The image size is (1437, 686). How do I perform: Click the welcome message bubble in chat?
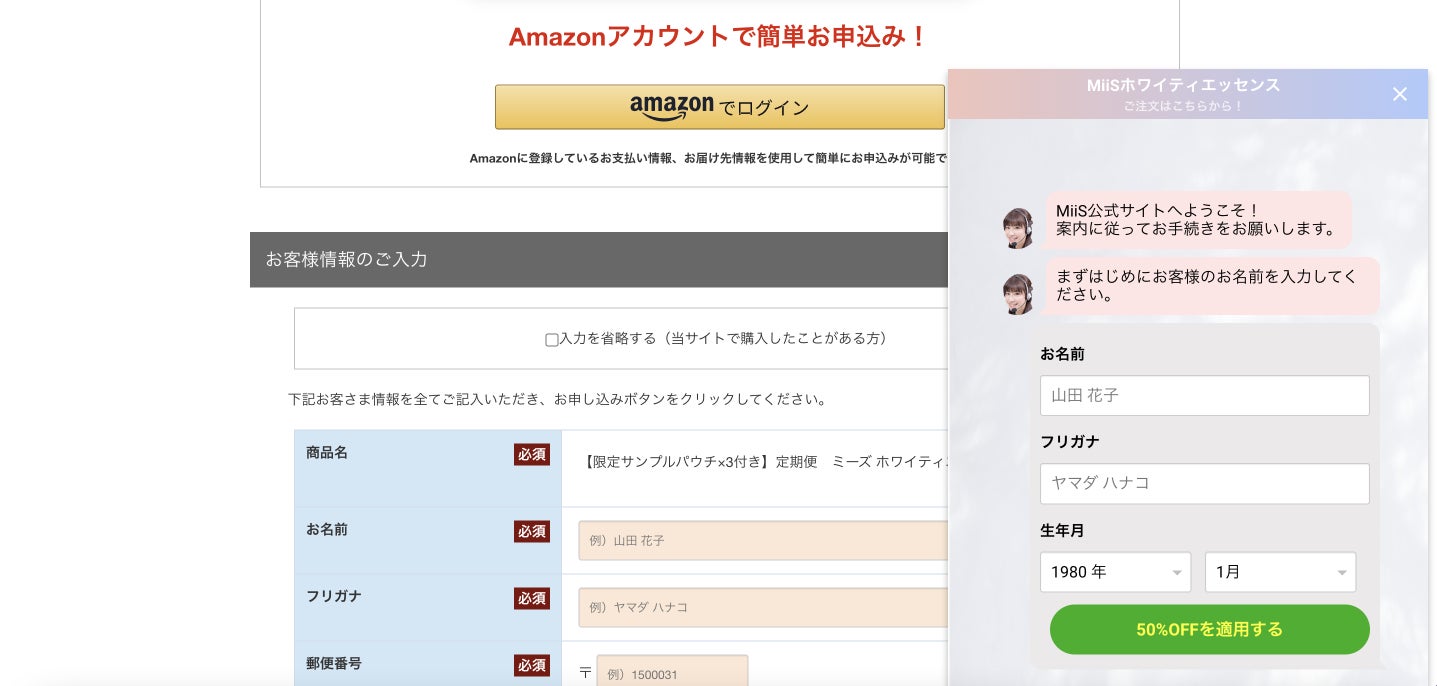click(1197, 219)
